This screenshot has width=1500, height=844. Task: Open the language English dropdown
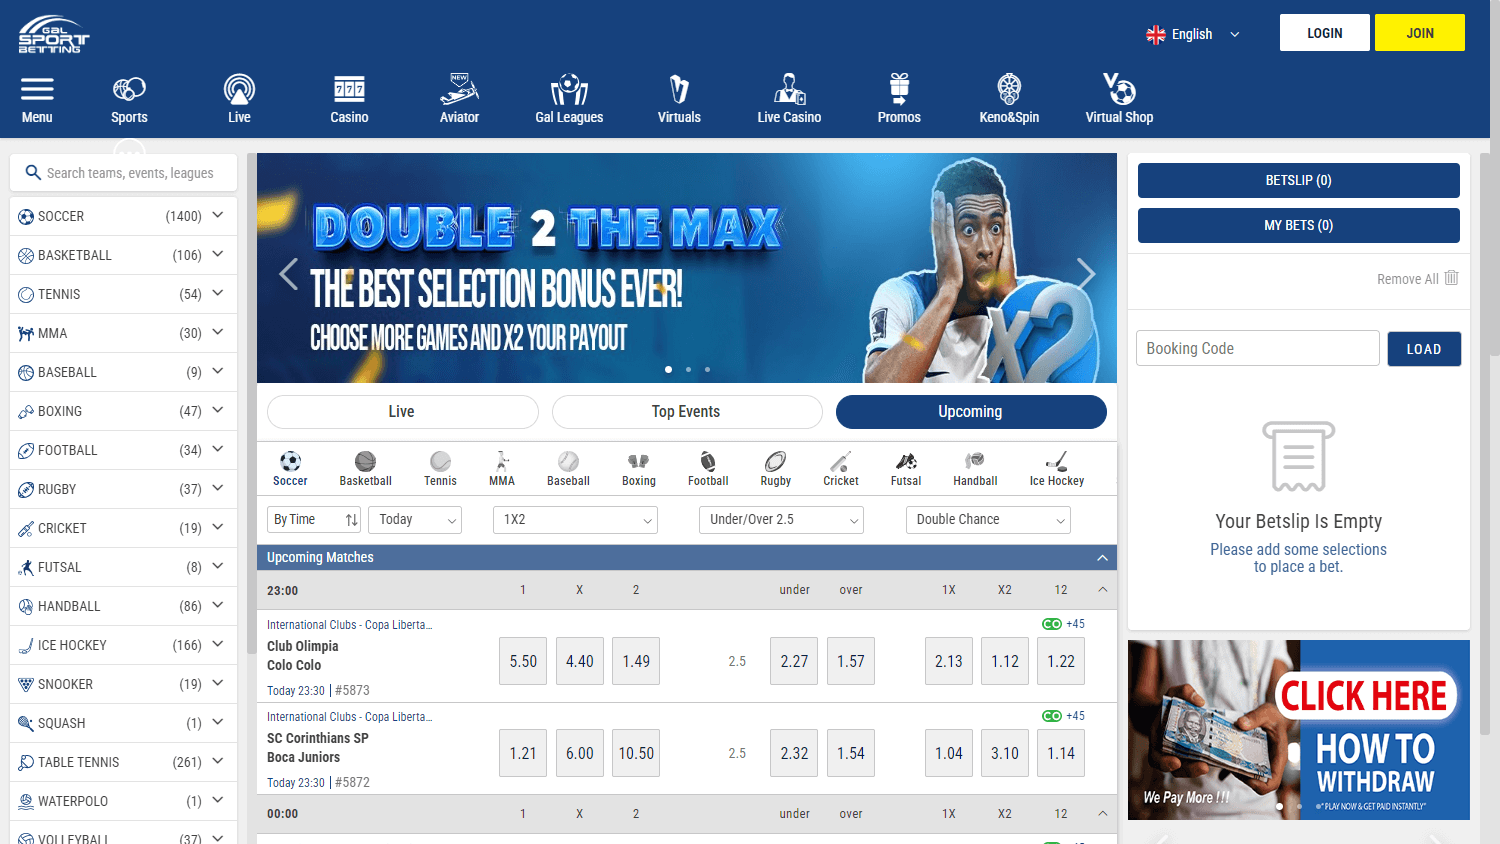coord(1192,34)
